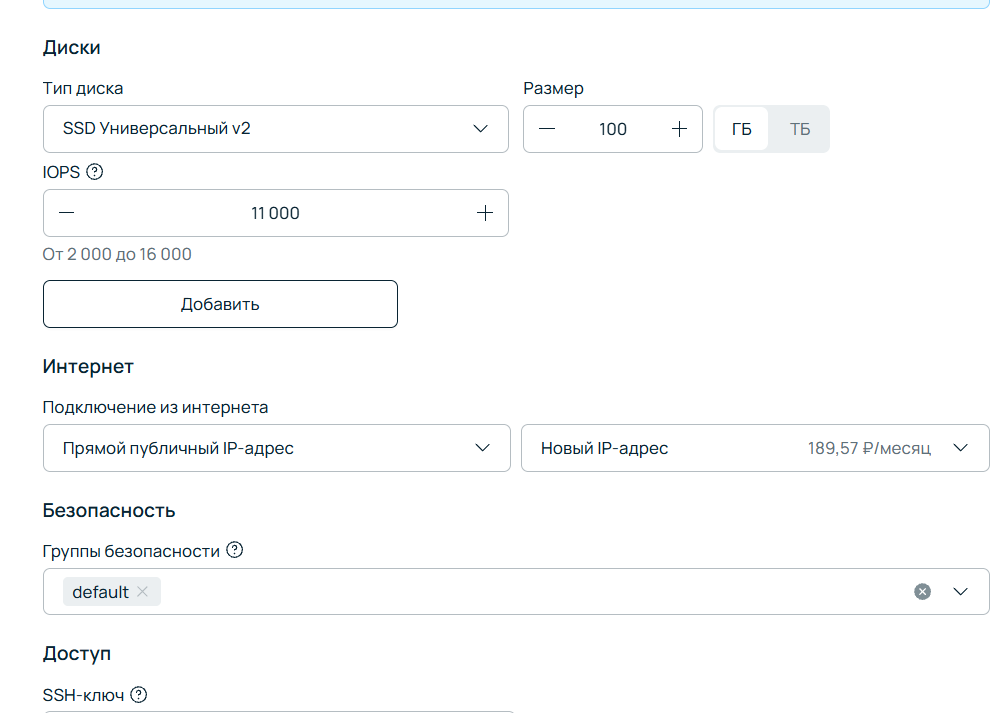
Task: Click the IOPS value 11 000 field
Action: 275,213
